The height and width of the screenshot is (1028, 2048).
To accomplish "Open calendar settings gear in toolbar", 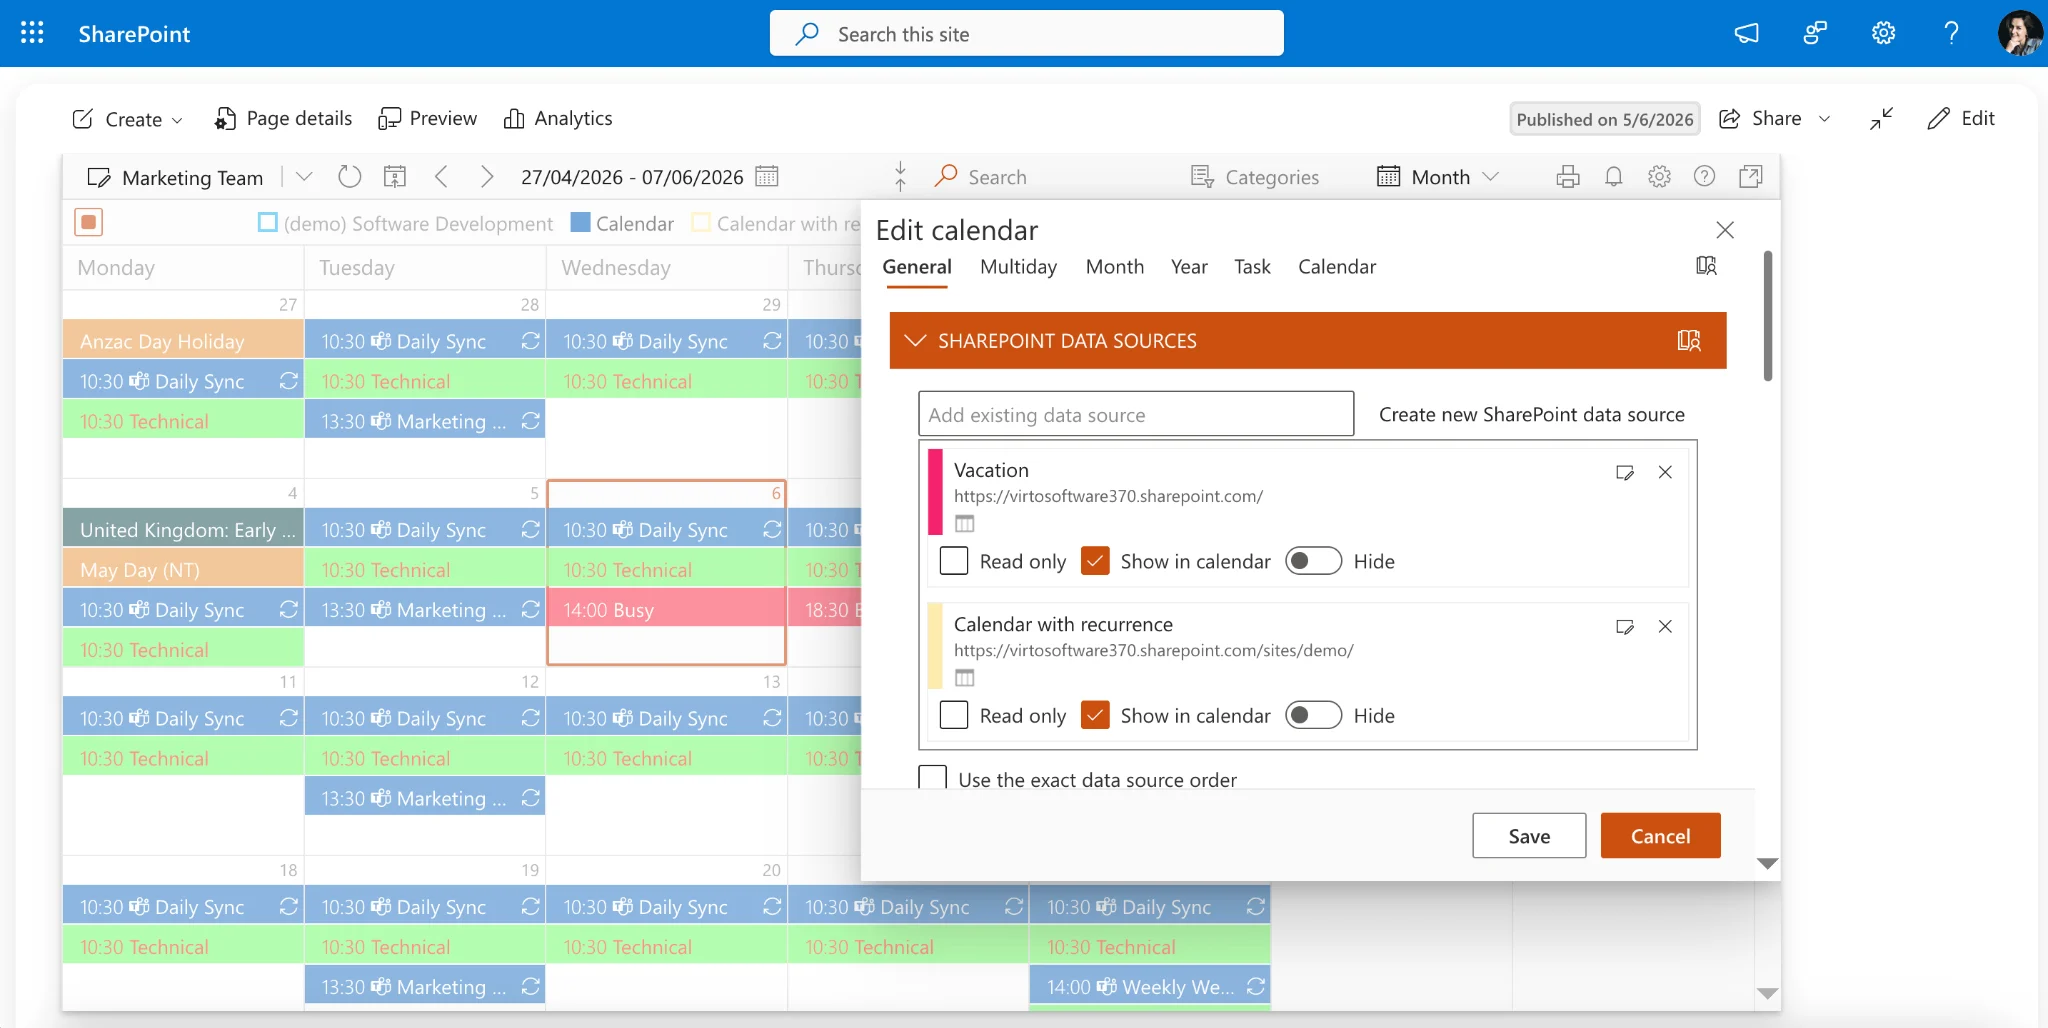I will 1659,177.
